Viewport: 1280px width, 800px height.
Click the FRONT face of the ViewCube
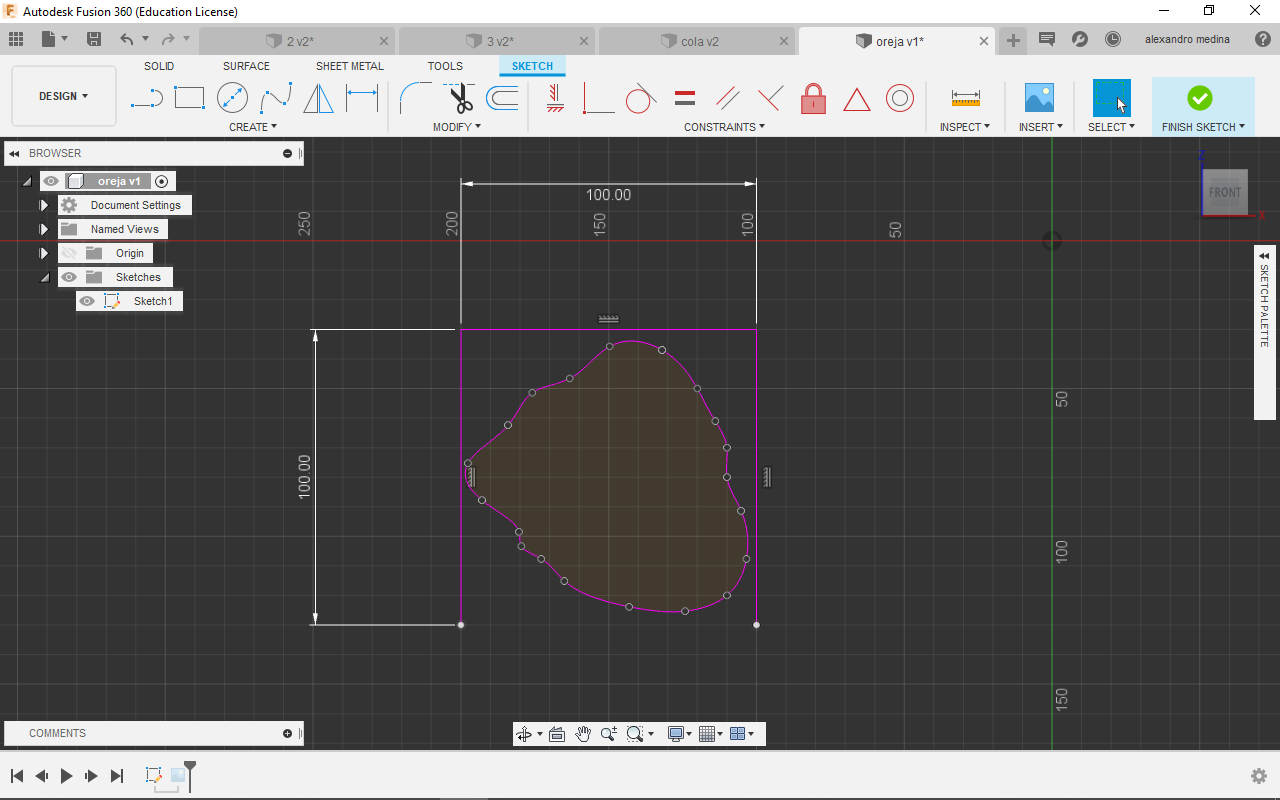point(1224,192)
